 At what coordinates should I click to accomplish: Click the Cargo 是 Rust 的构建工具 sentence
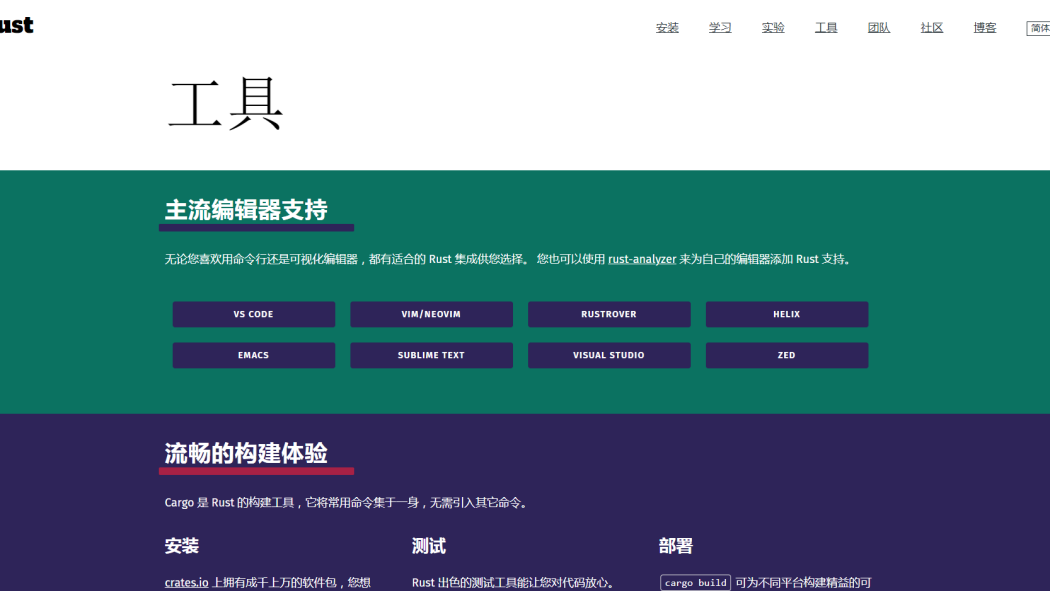click(x=348, y=503)
